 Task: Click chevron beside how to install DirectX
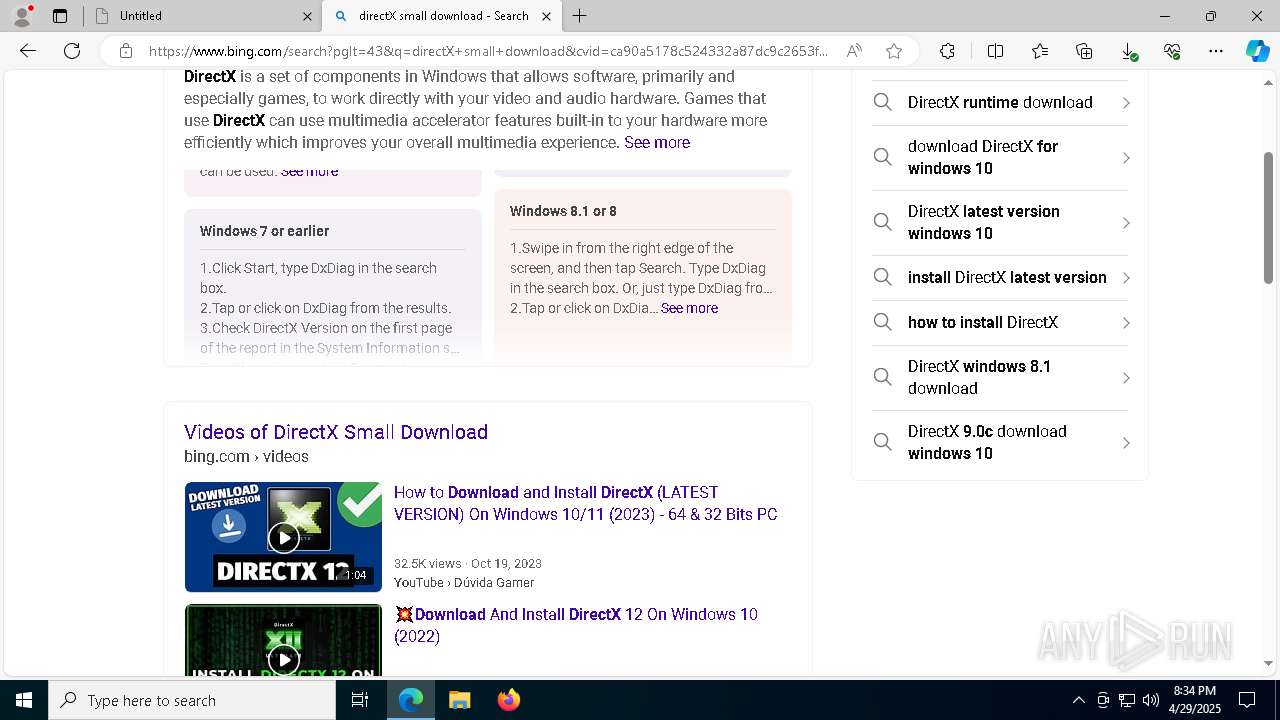click(x=1126, y=323)
